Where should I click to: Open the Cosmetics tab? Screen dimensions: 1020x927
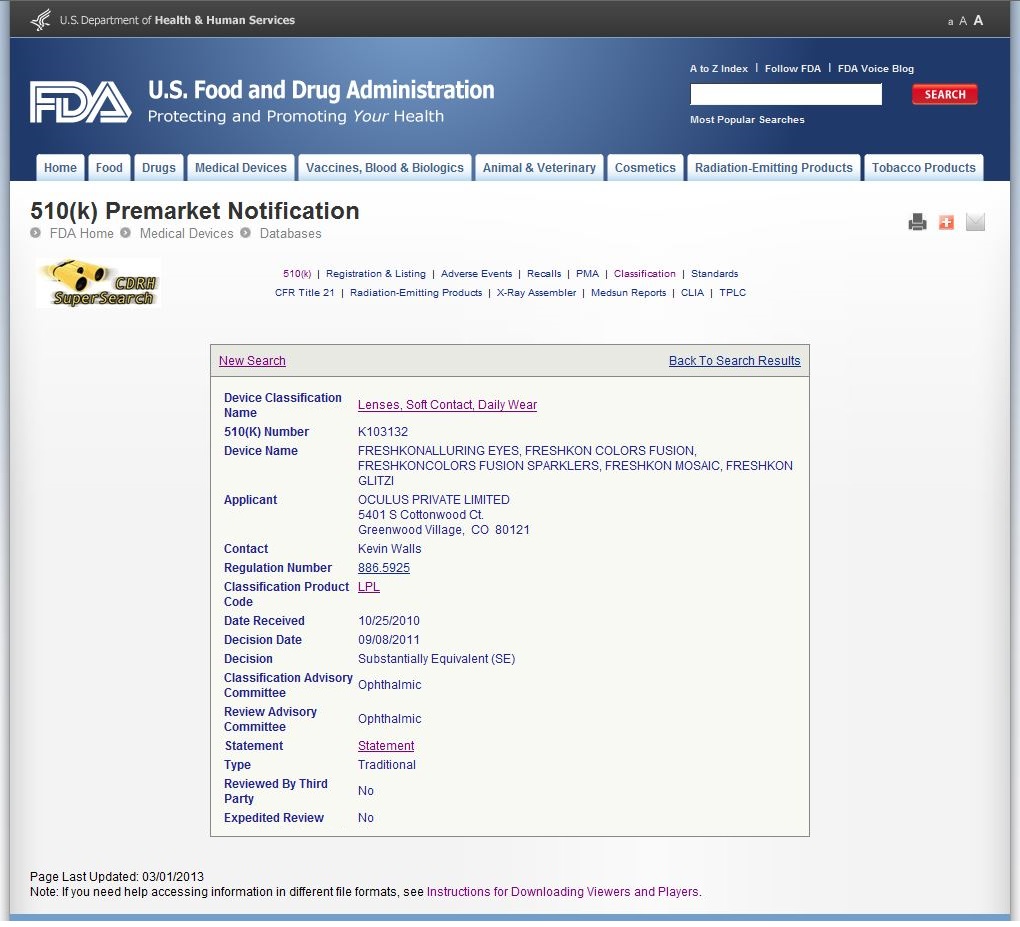645,168
